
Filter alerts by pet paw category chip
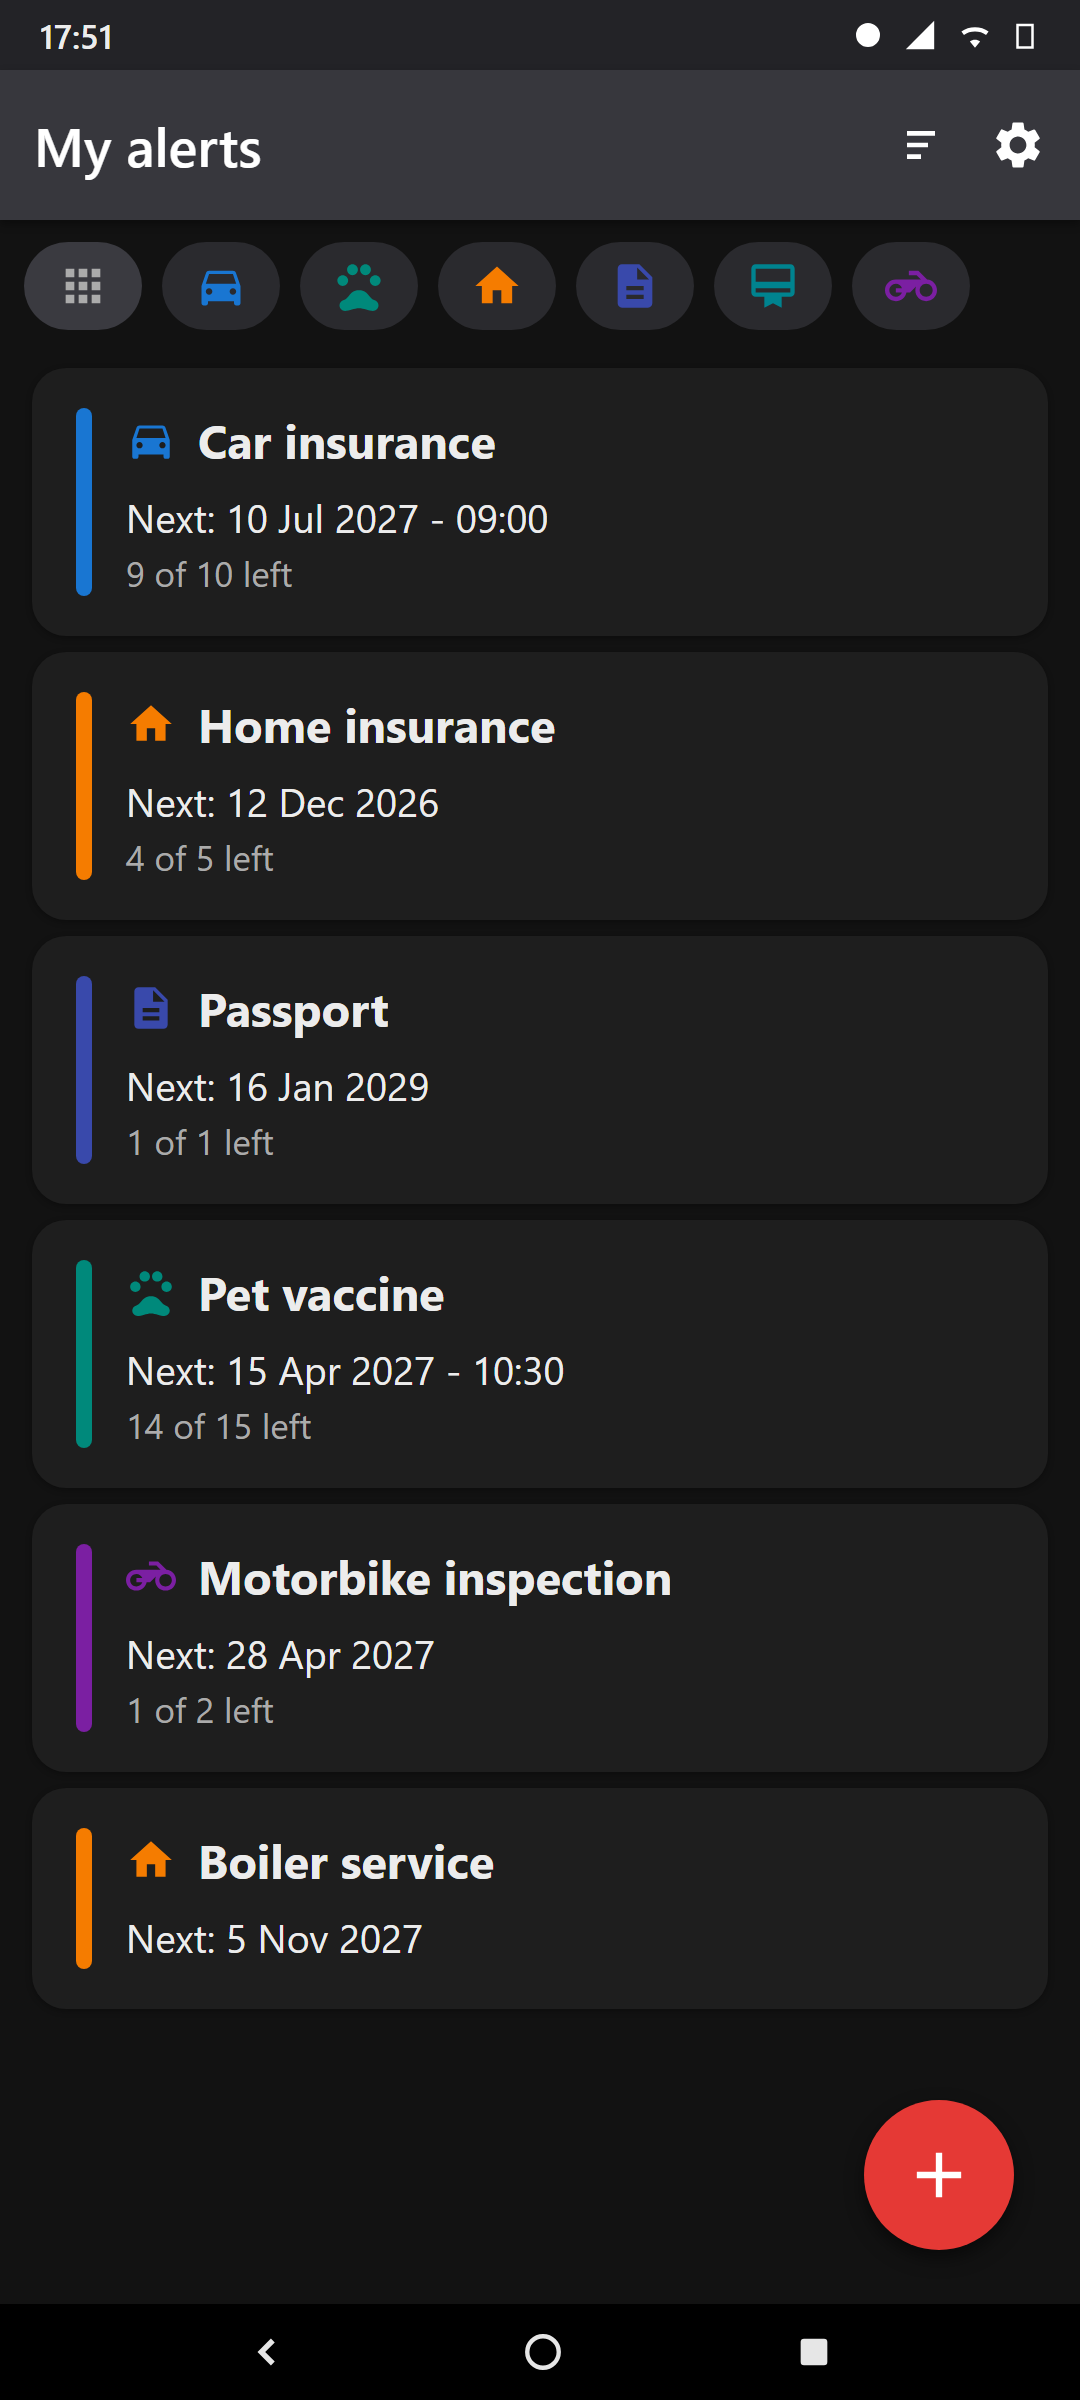tap(359, 286)
